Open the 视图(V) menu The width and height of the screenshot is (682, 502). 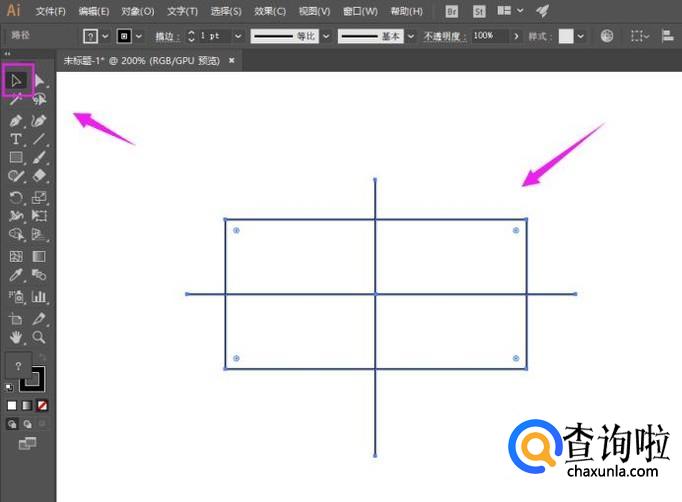tap(314, 11)
